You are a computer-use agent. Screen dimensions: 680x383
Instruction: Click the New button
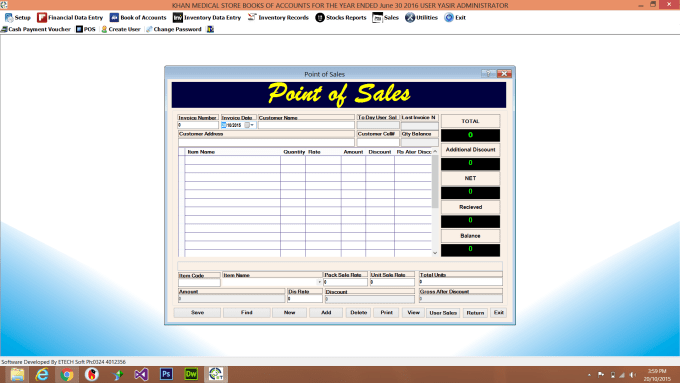click(289, 312)
